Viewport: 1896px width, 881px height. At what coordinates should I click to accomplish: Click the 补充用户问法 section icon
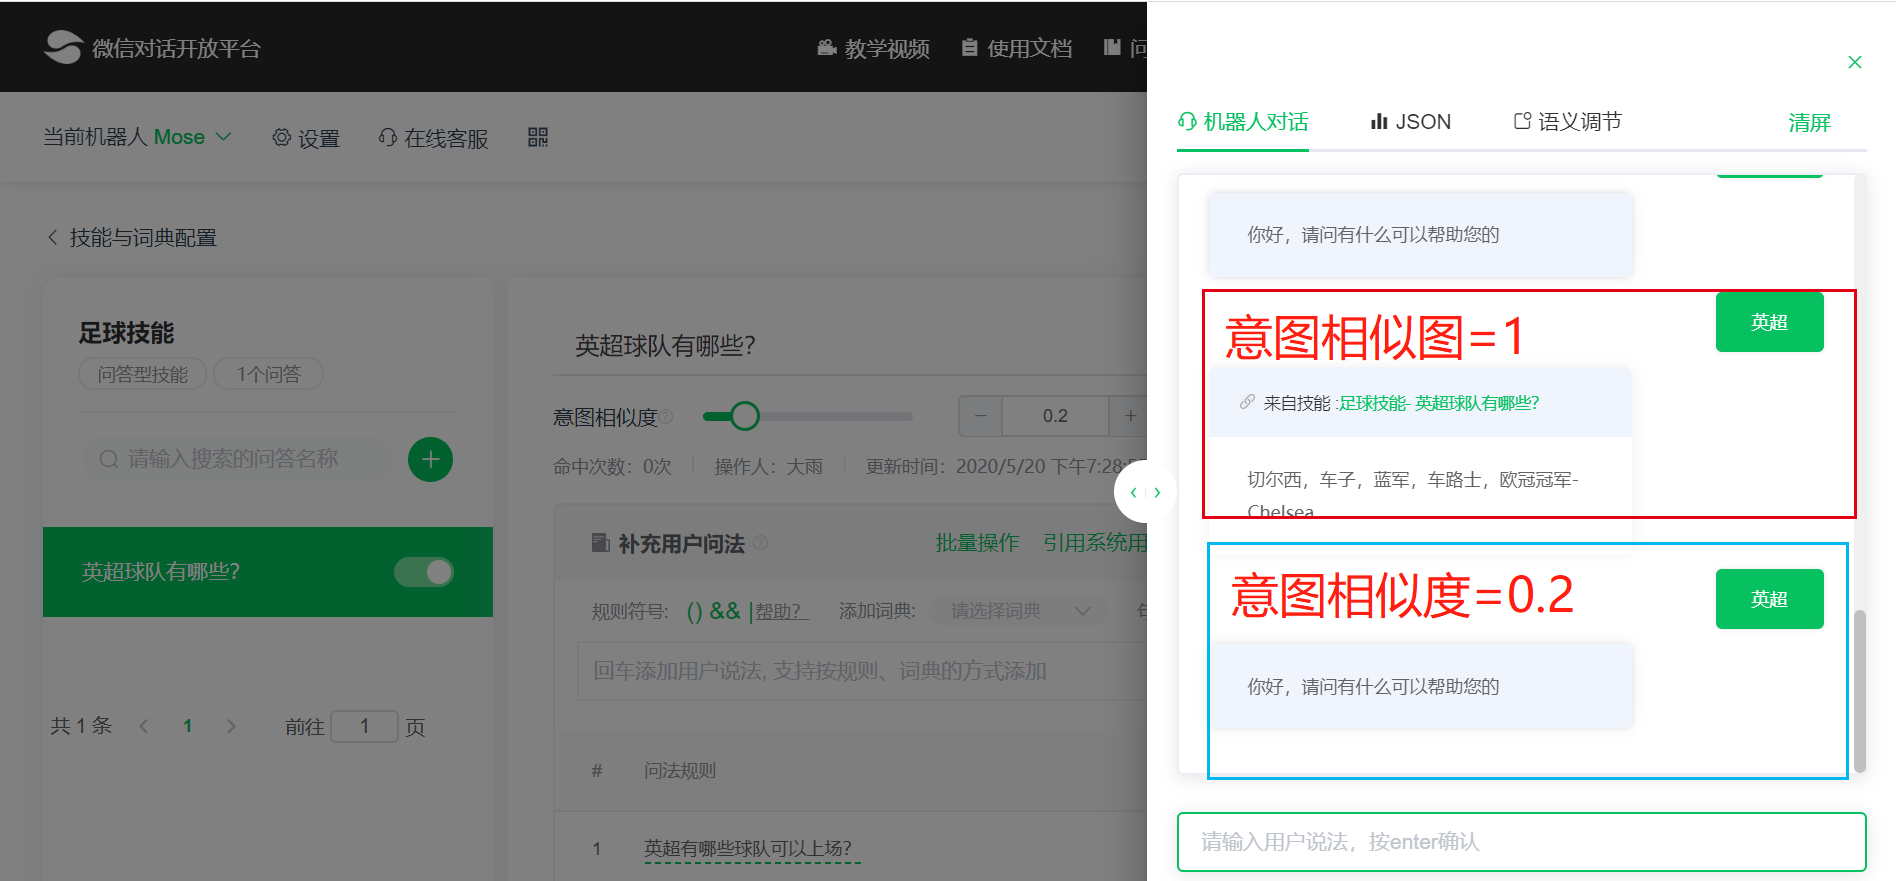point(600,543)
